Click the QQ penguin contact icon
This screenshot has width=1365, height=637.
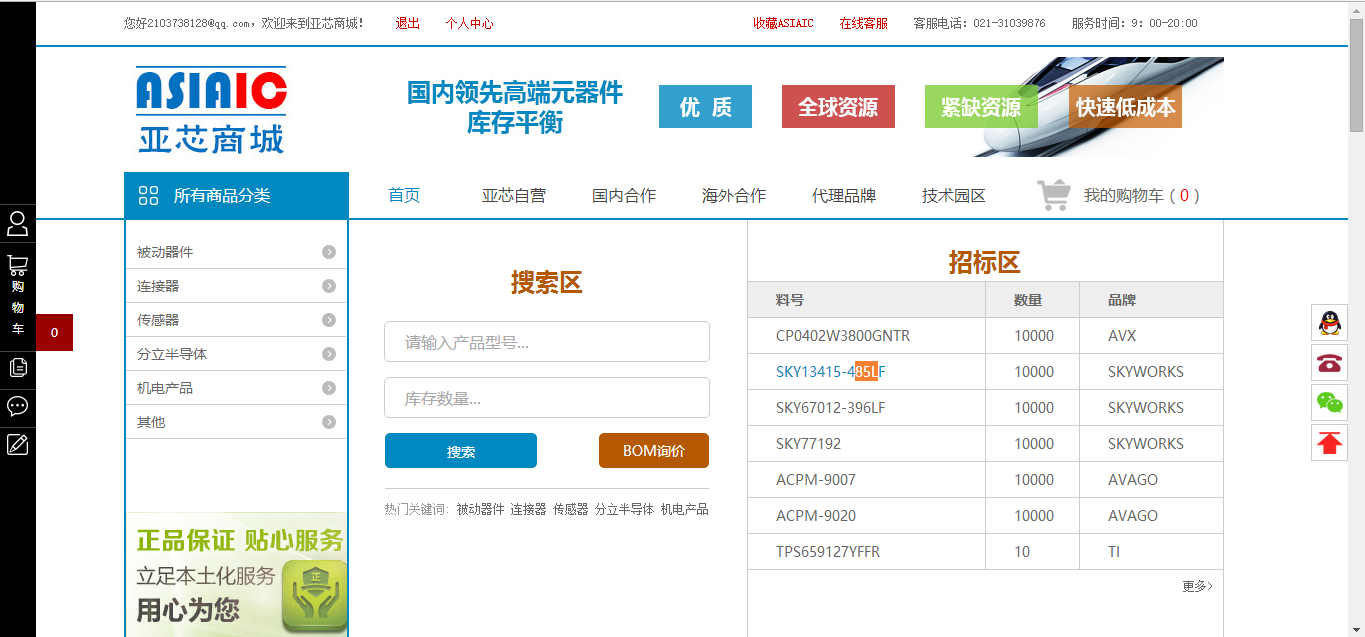1329,322
